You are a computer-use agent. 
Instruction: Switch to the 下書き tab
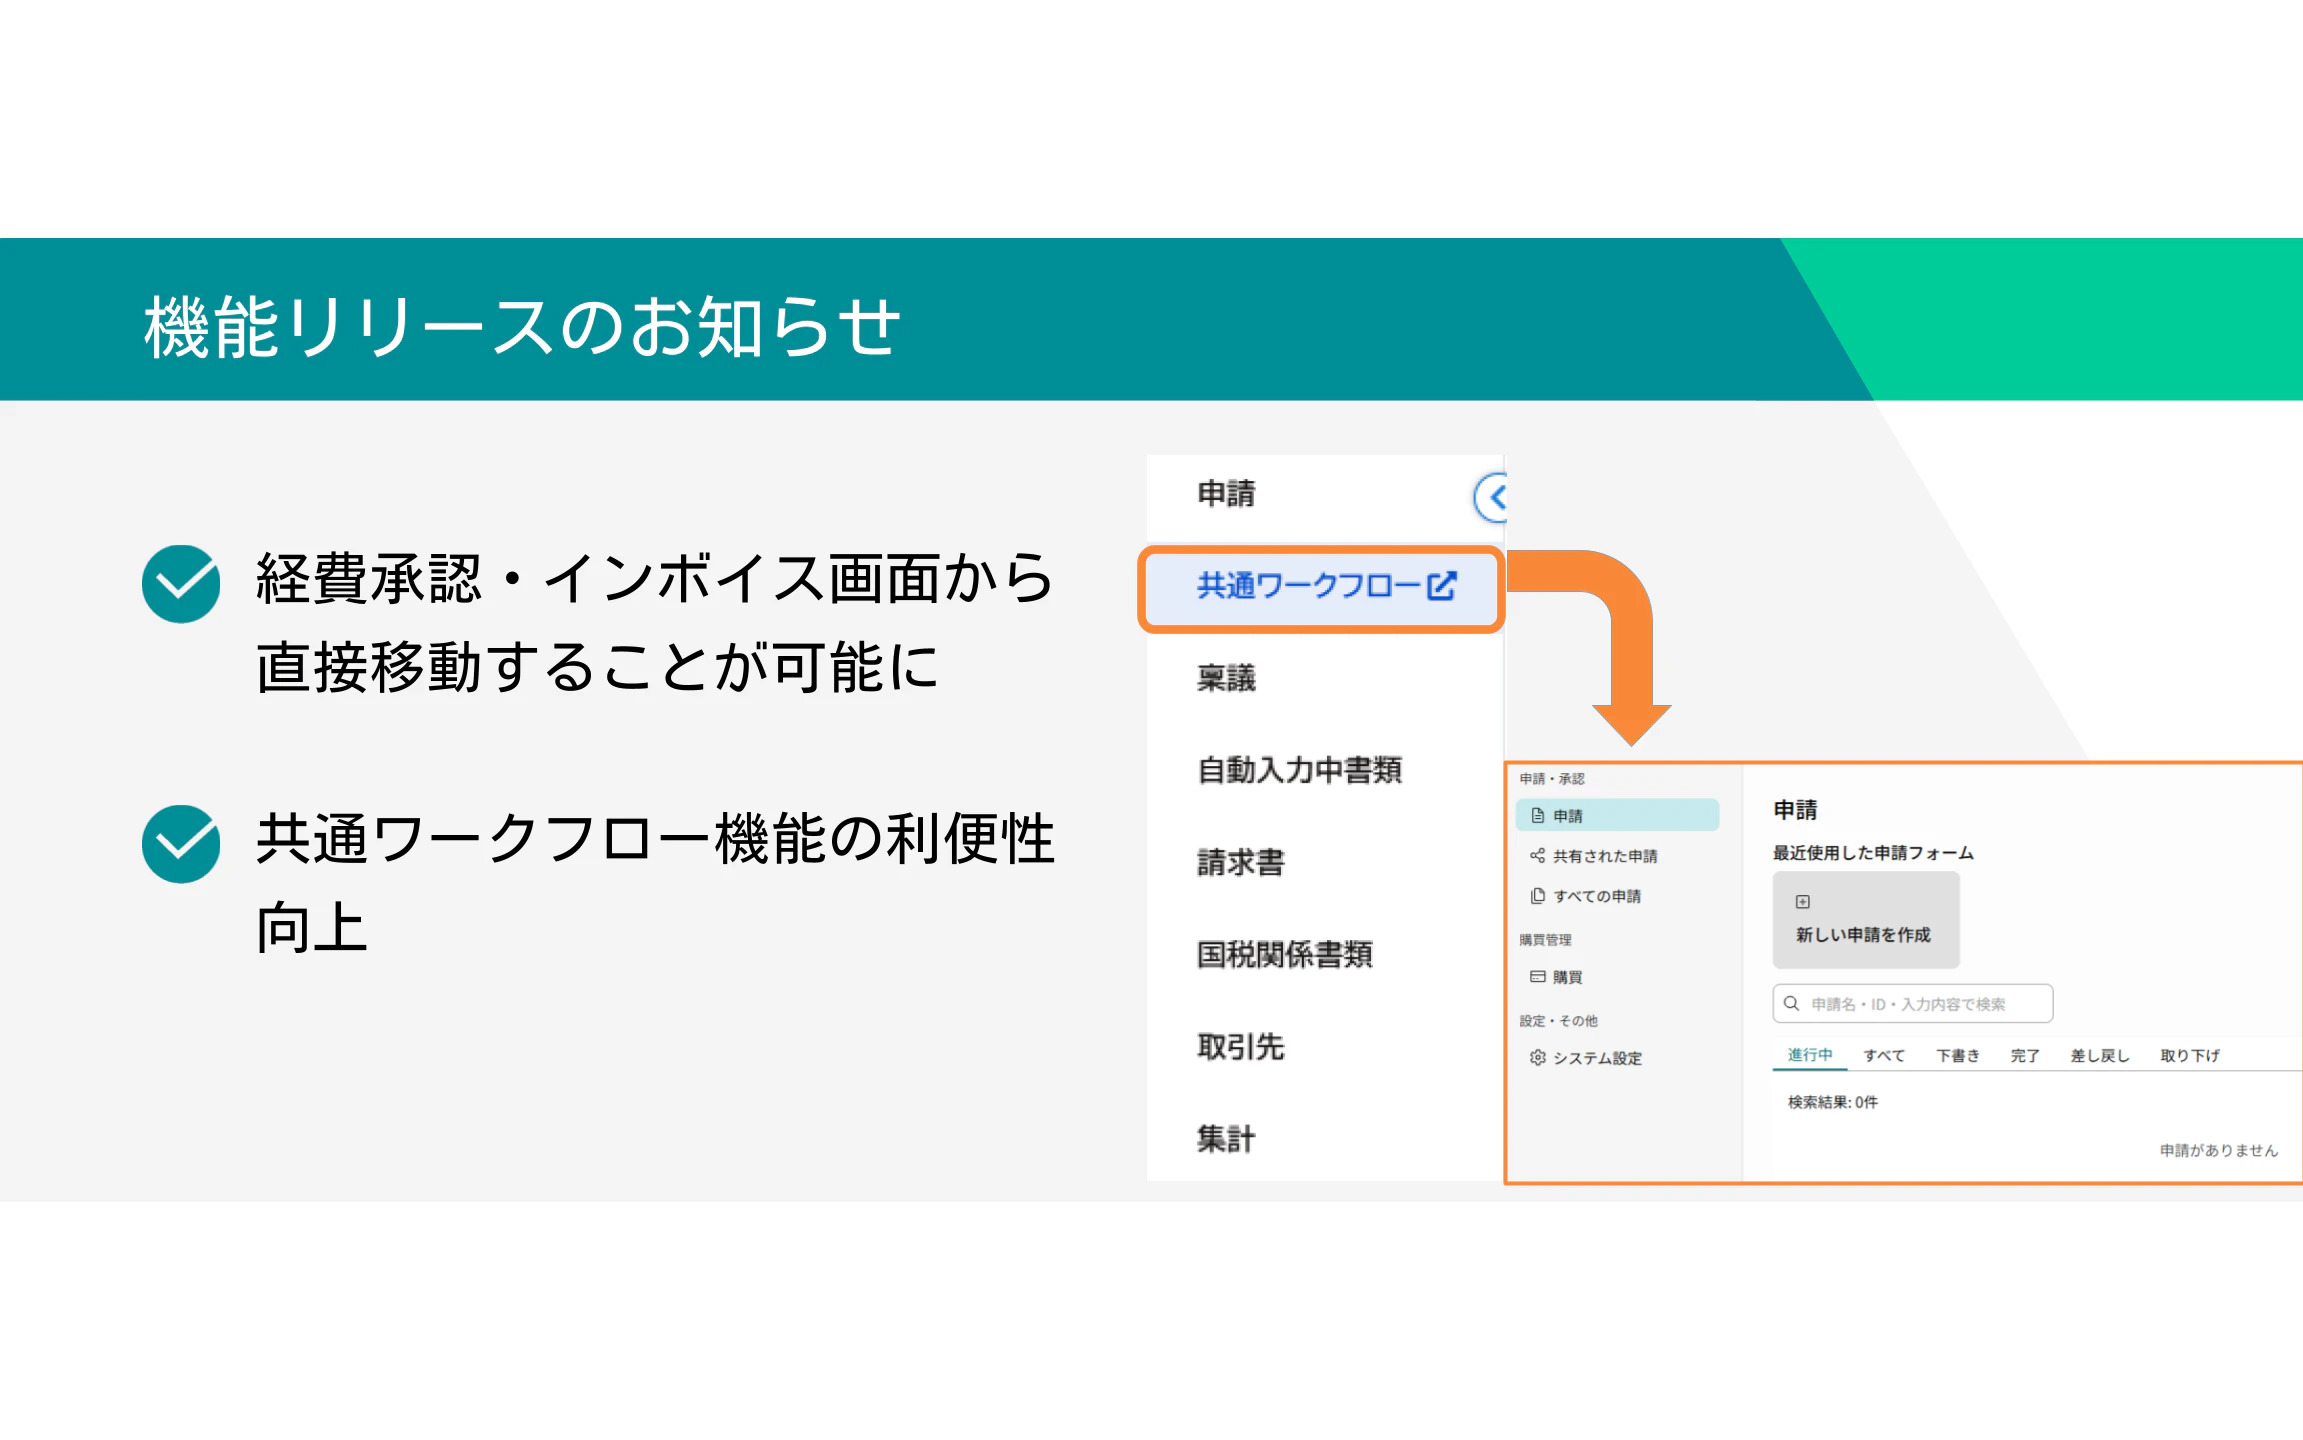point(1957,1056)
